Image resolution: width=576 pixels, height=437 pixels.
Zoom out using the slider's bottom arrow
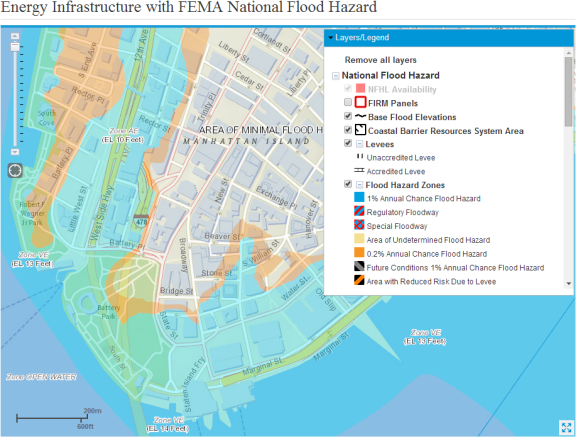point(15,152)
